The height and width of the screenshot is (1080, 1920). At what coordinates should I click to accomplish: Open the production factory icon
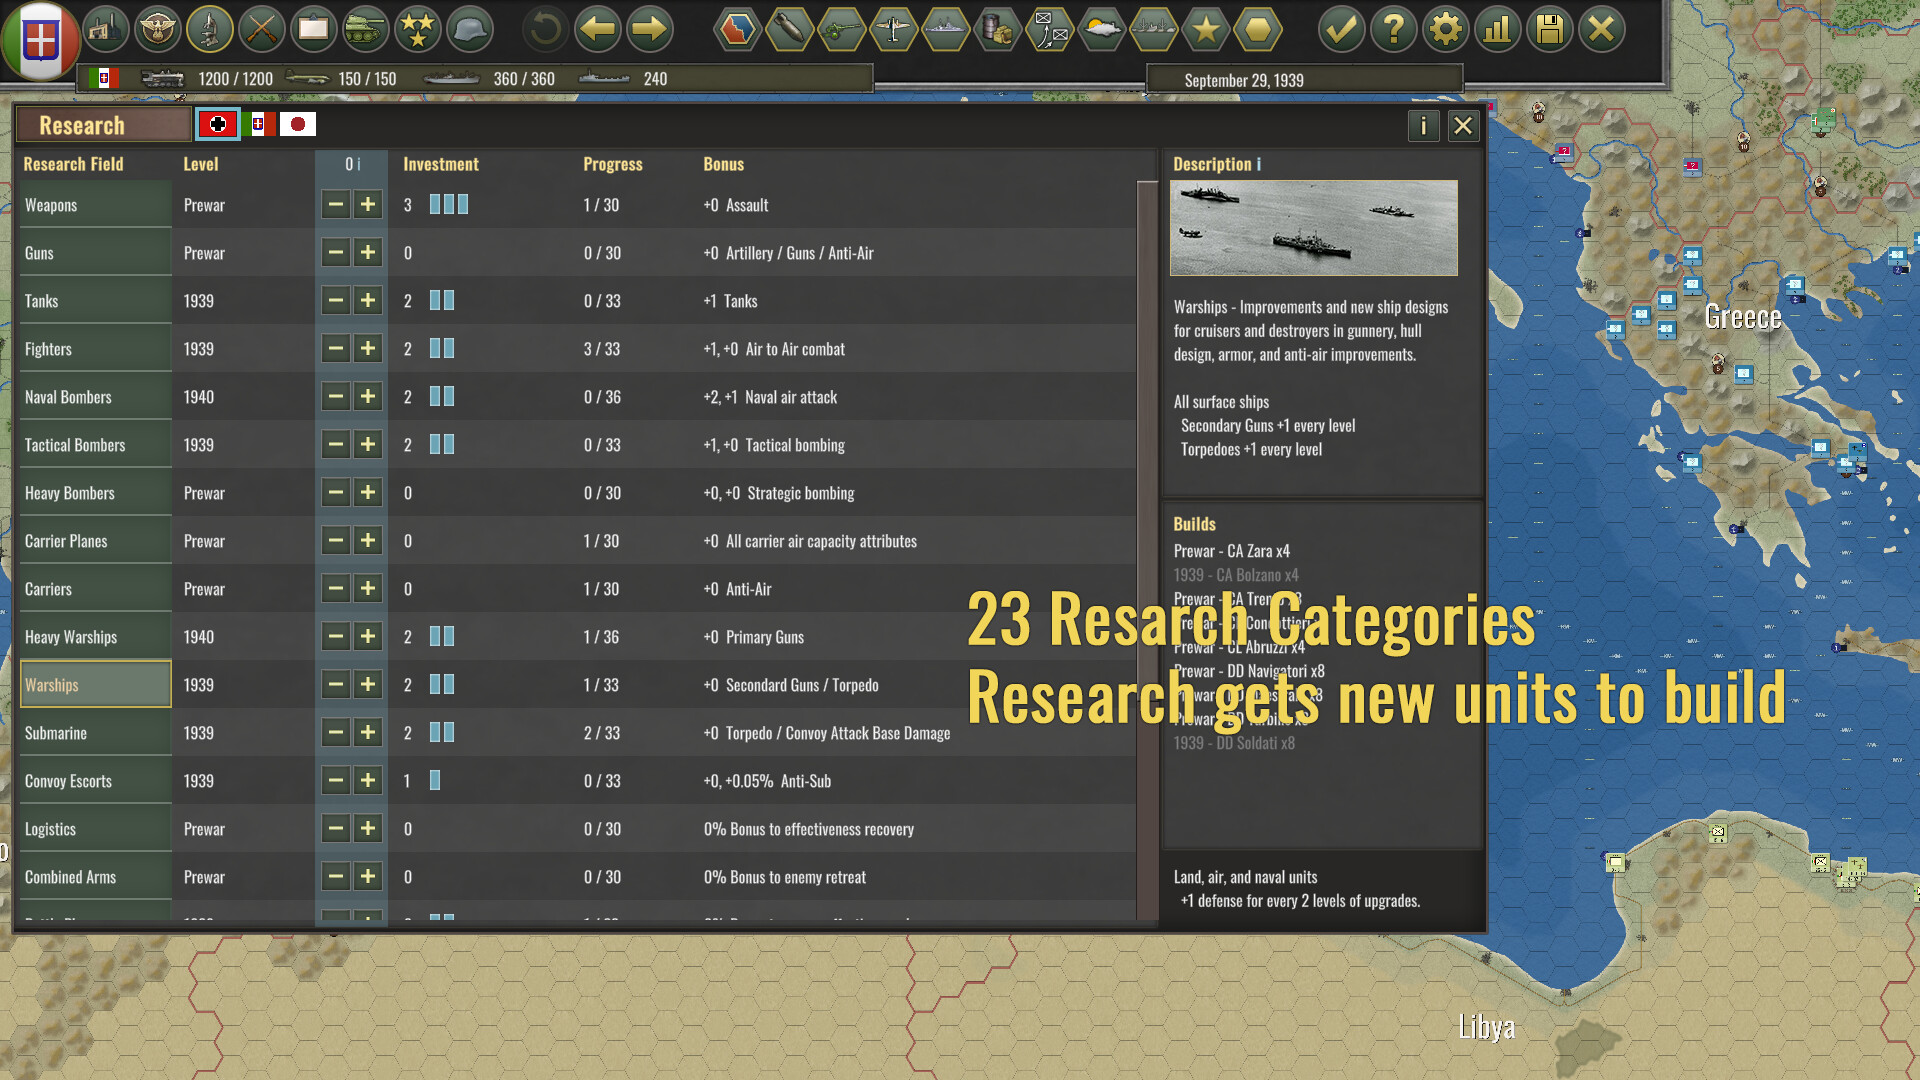106,29
